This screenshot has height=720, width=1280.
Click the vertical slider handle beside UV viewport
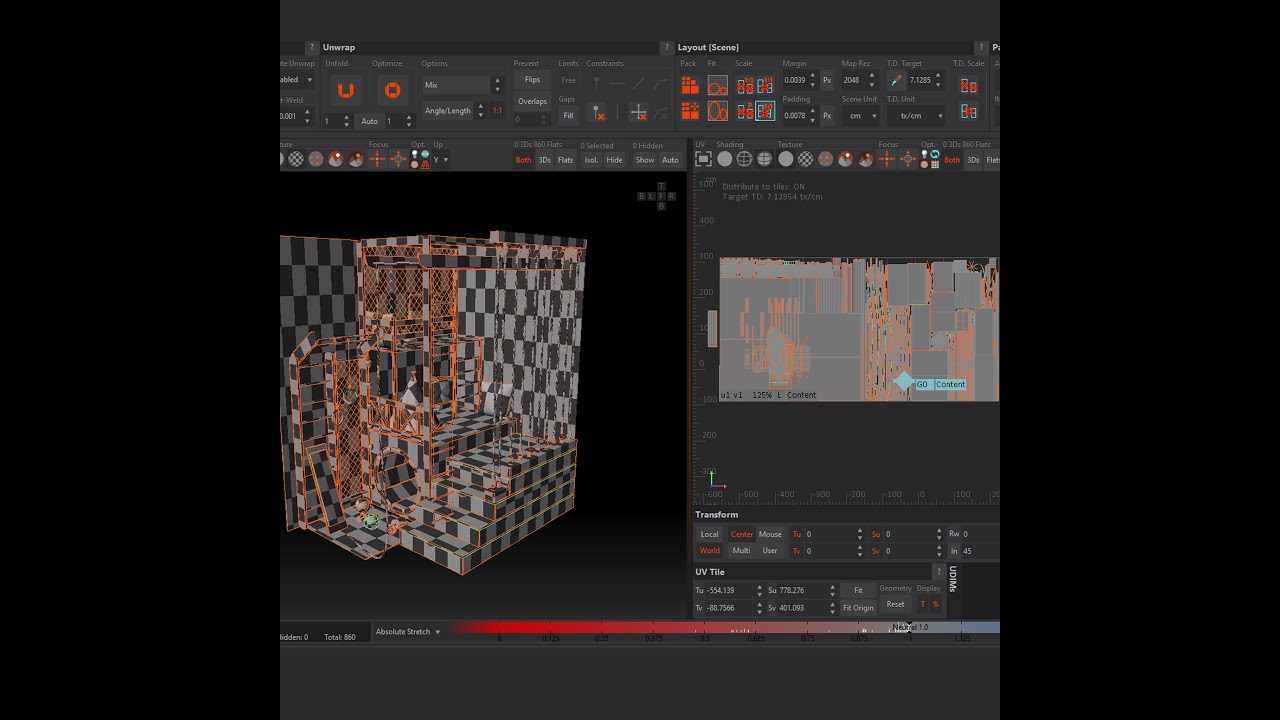click(712, 328)
